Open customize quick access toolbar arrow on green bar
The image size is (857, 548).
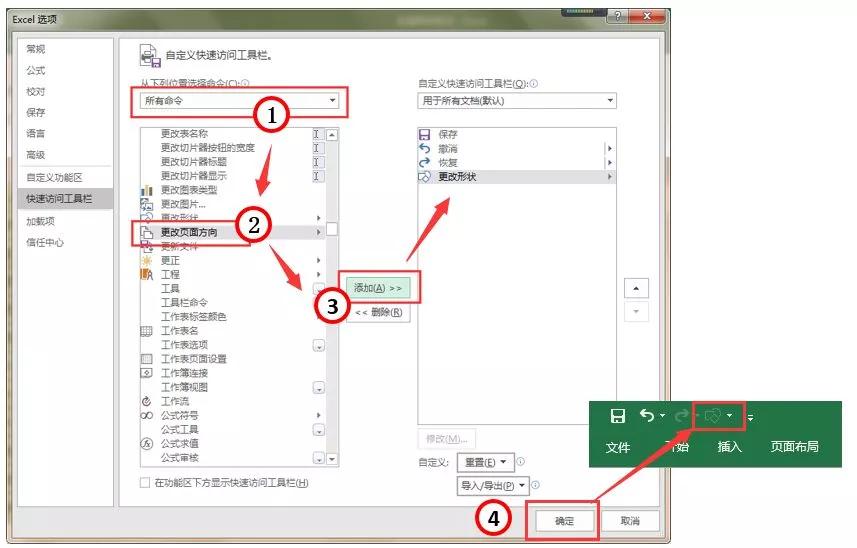750,418
